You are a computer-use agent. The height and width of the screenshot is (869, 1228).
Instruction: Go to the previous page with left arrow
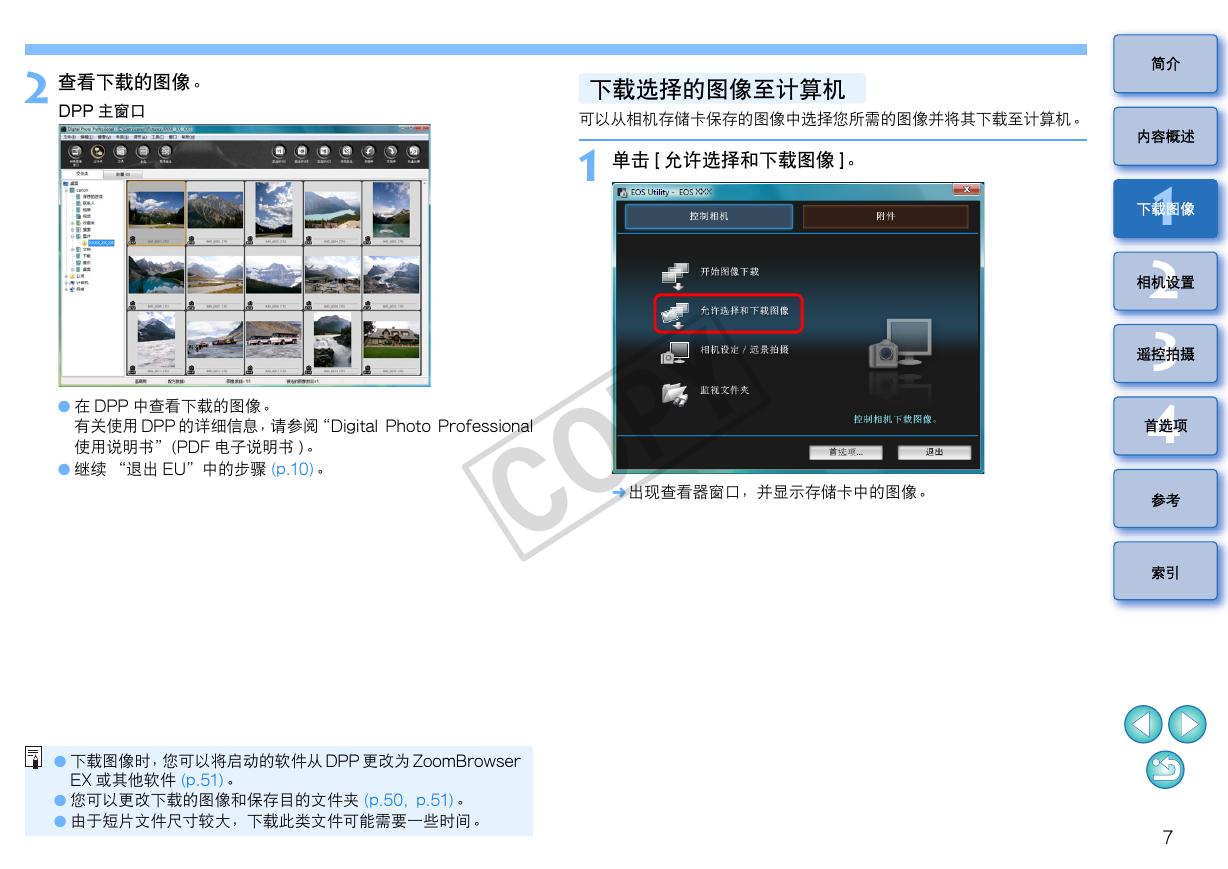click(x=1143, y=724)
